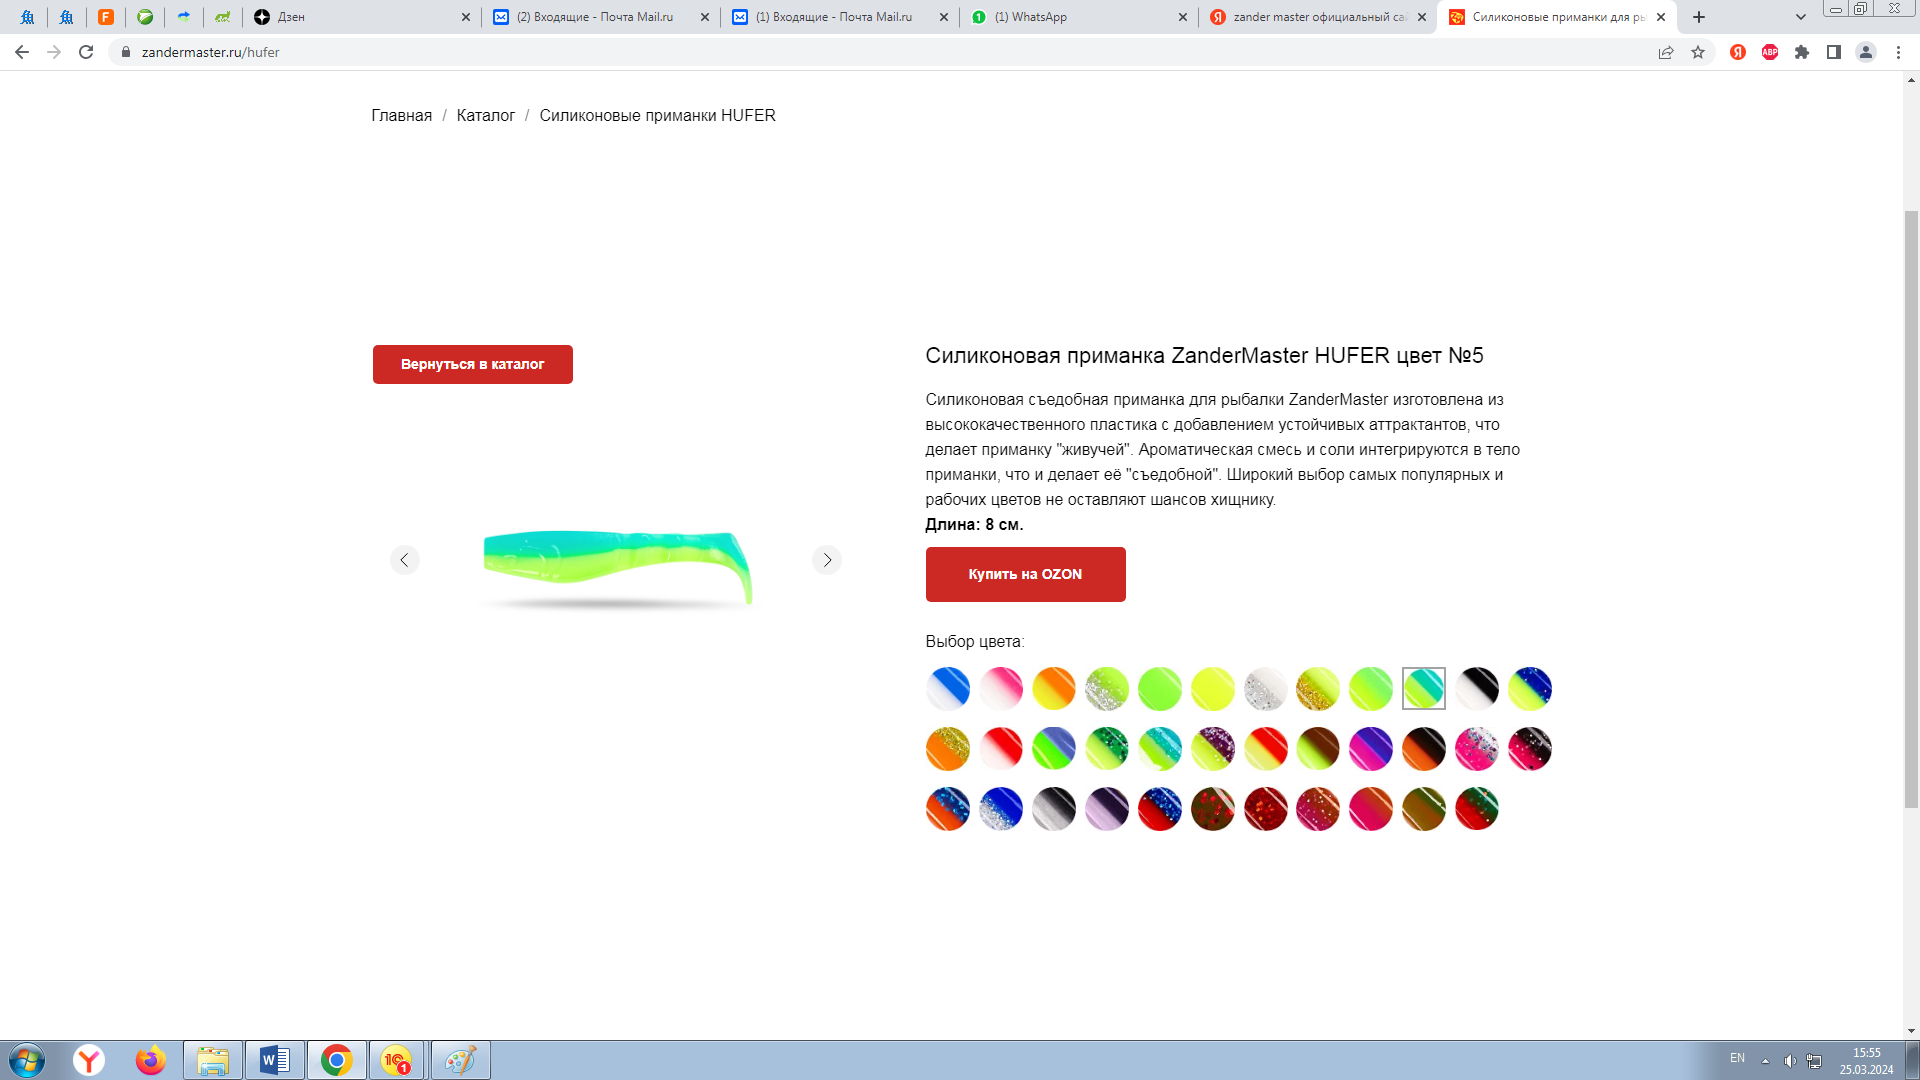The height and width of the screenshot is (1080, 1920).
Task: Show previous lure image with left arrow
Action: point(404,560)
